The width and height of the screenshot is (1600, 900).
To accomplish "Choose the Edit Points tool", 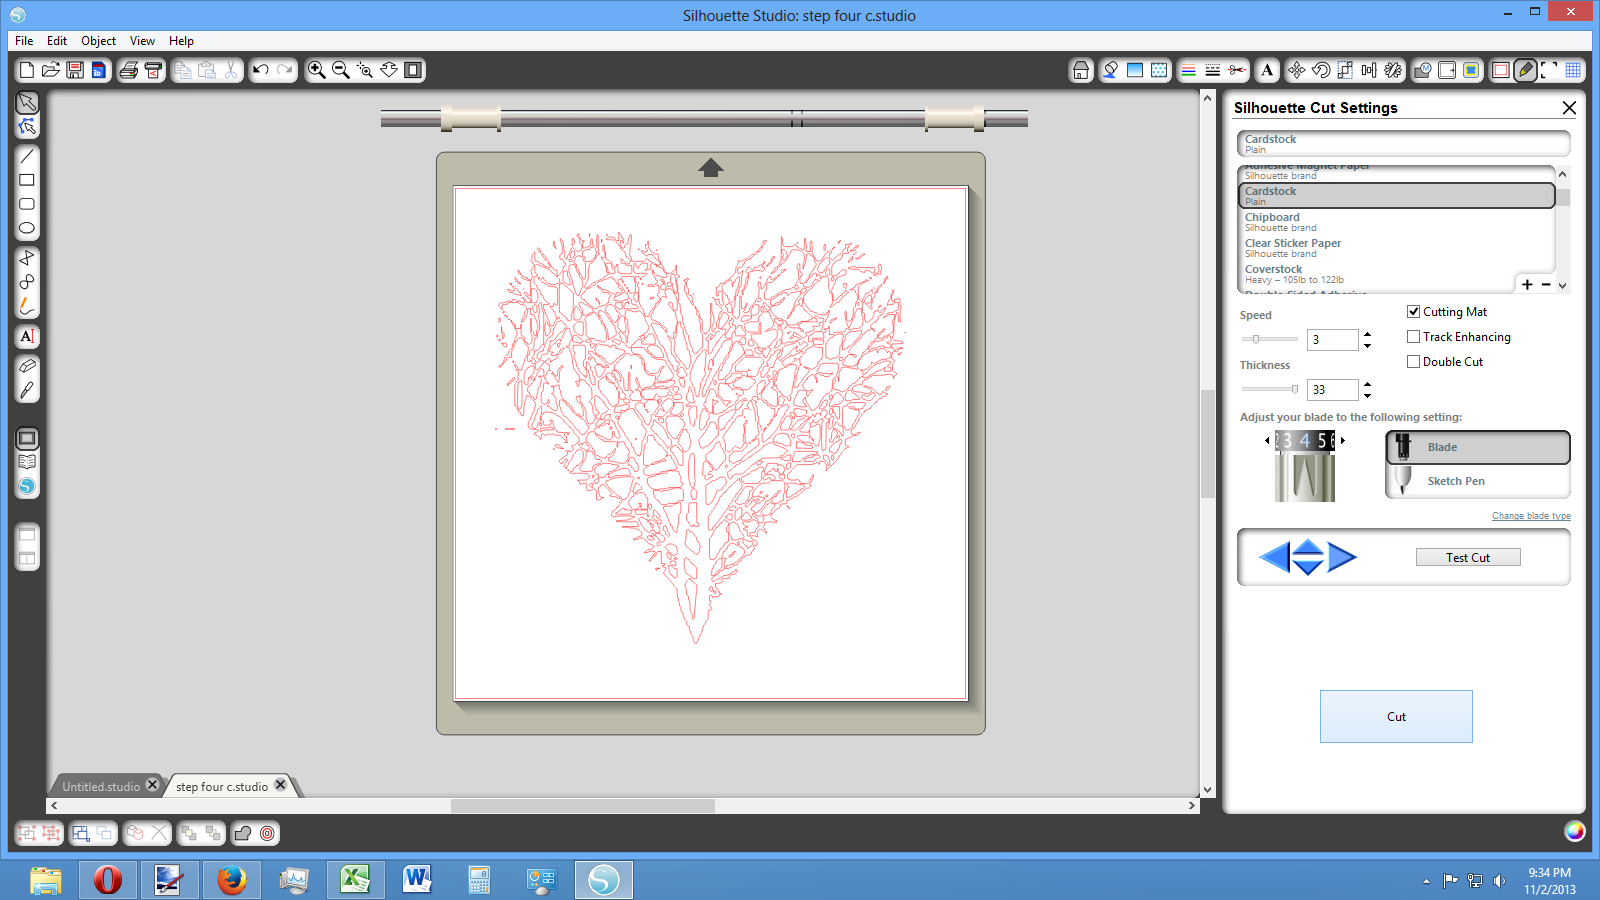I will click(27, 127).
